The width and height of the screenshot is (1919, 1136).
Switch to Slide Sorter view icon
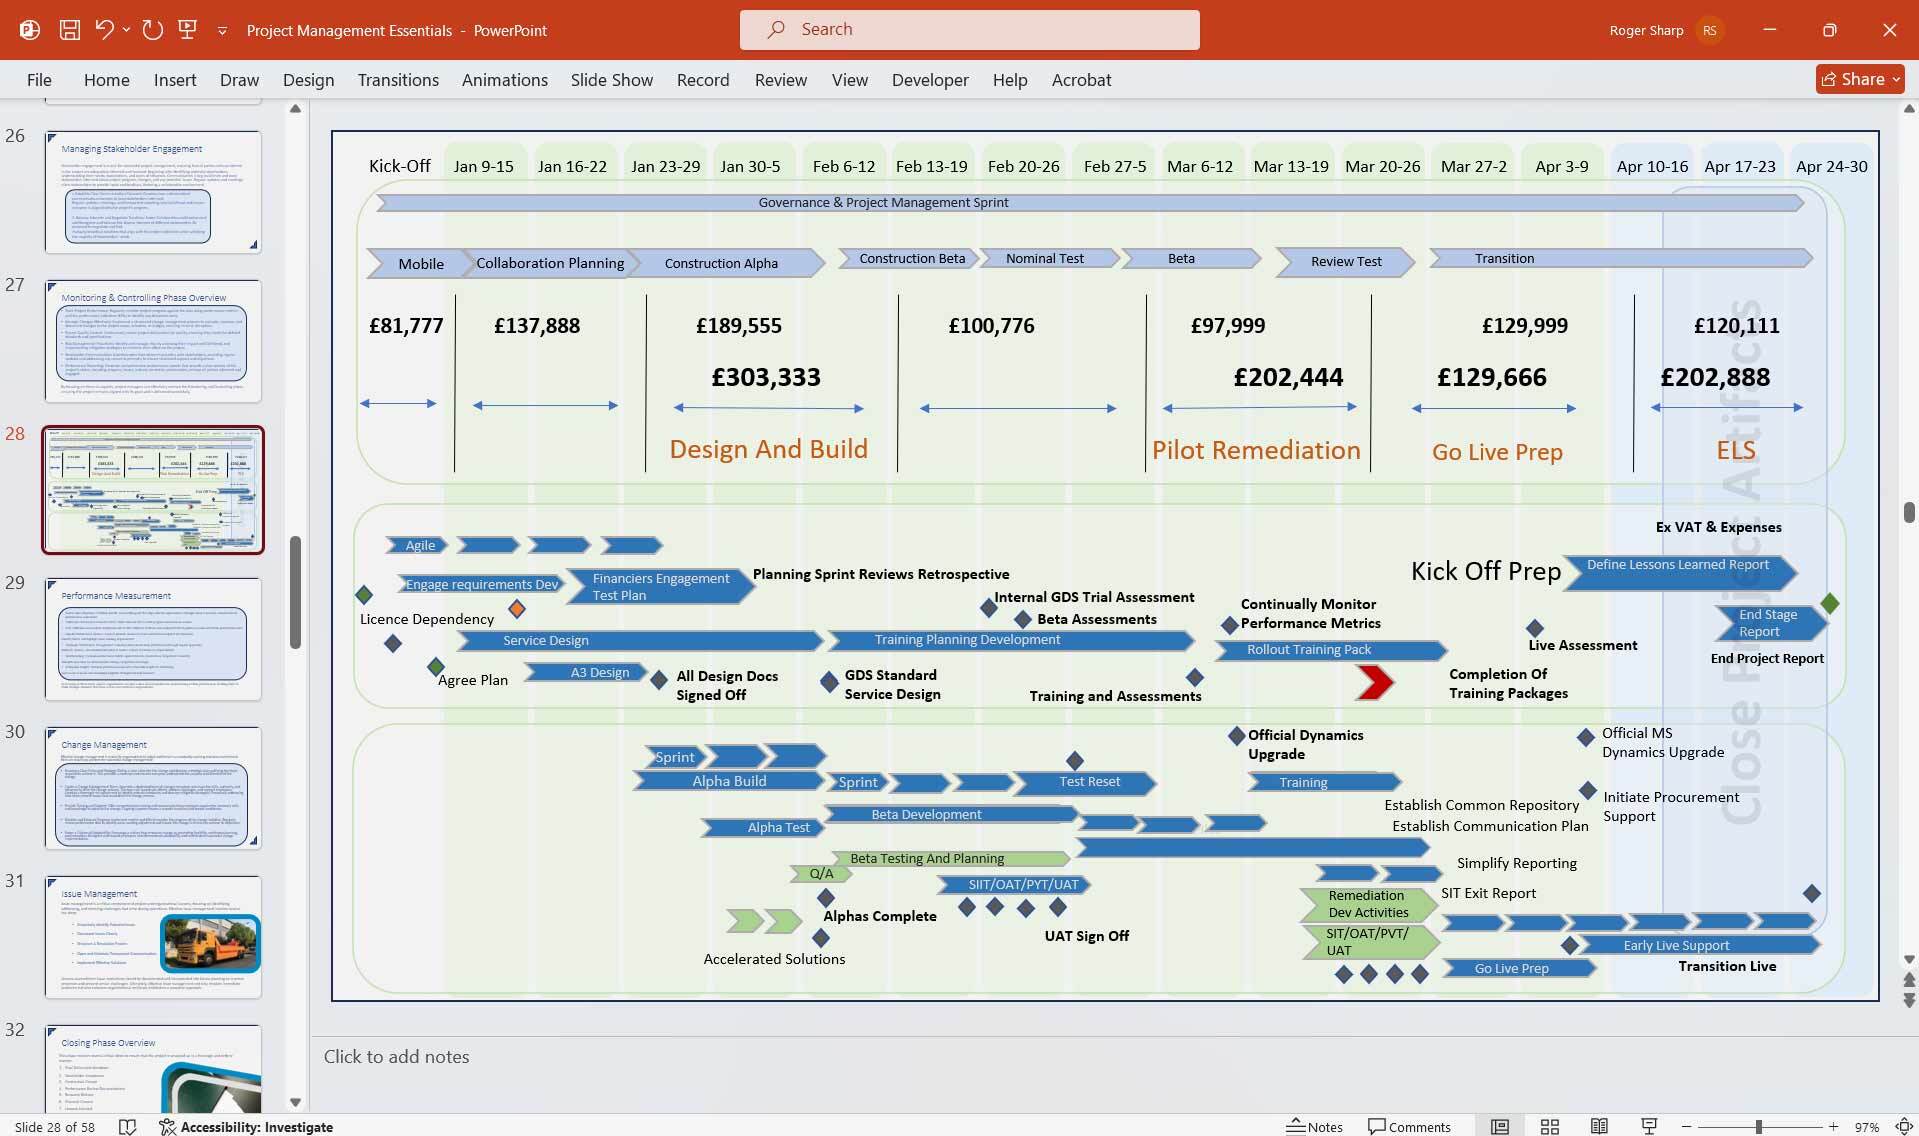(x=1548, y=1126)
